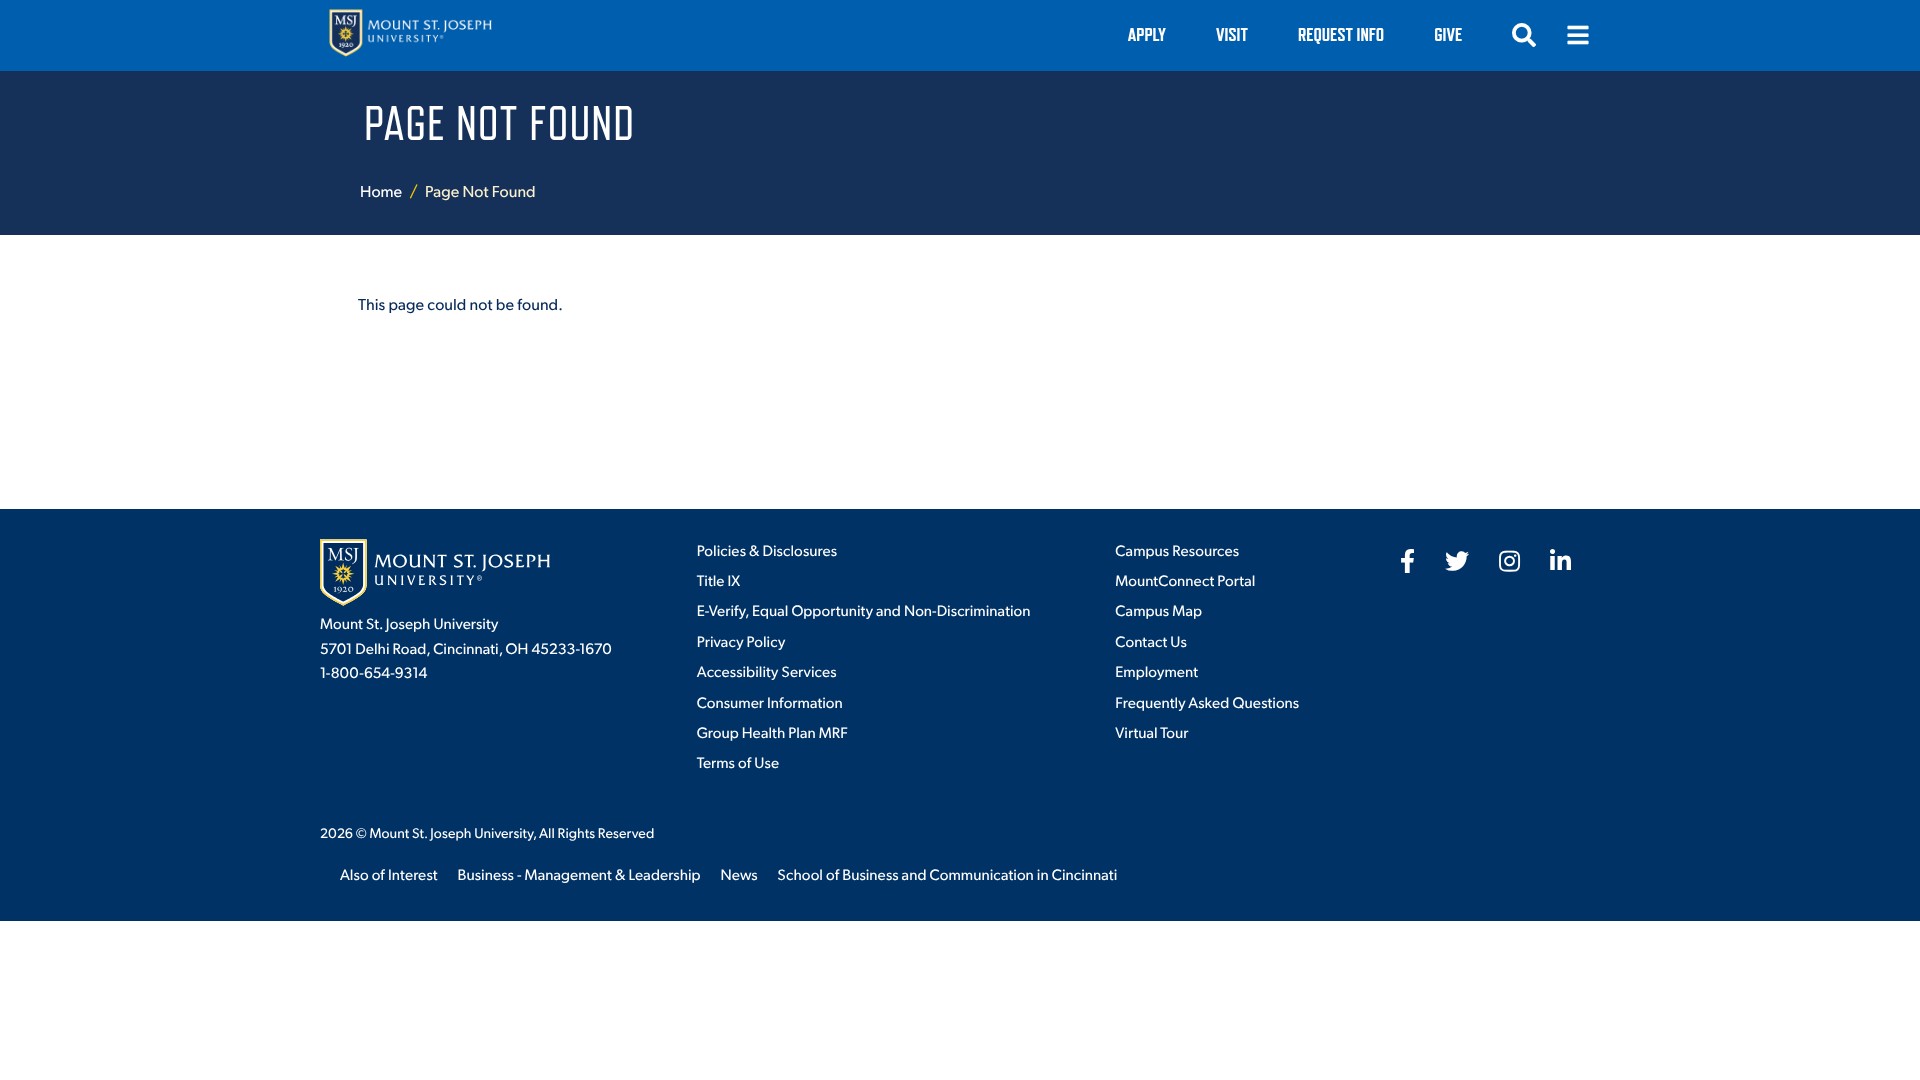This screenshot has width=1920, height=1080.
Task: Open the Employment link
Action: pos(1156,672)
